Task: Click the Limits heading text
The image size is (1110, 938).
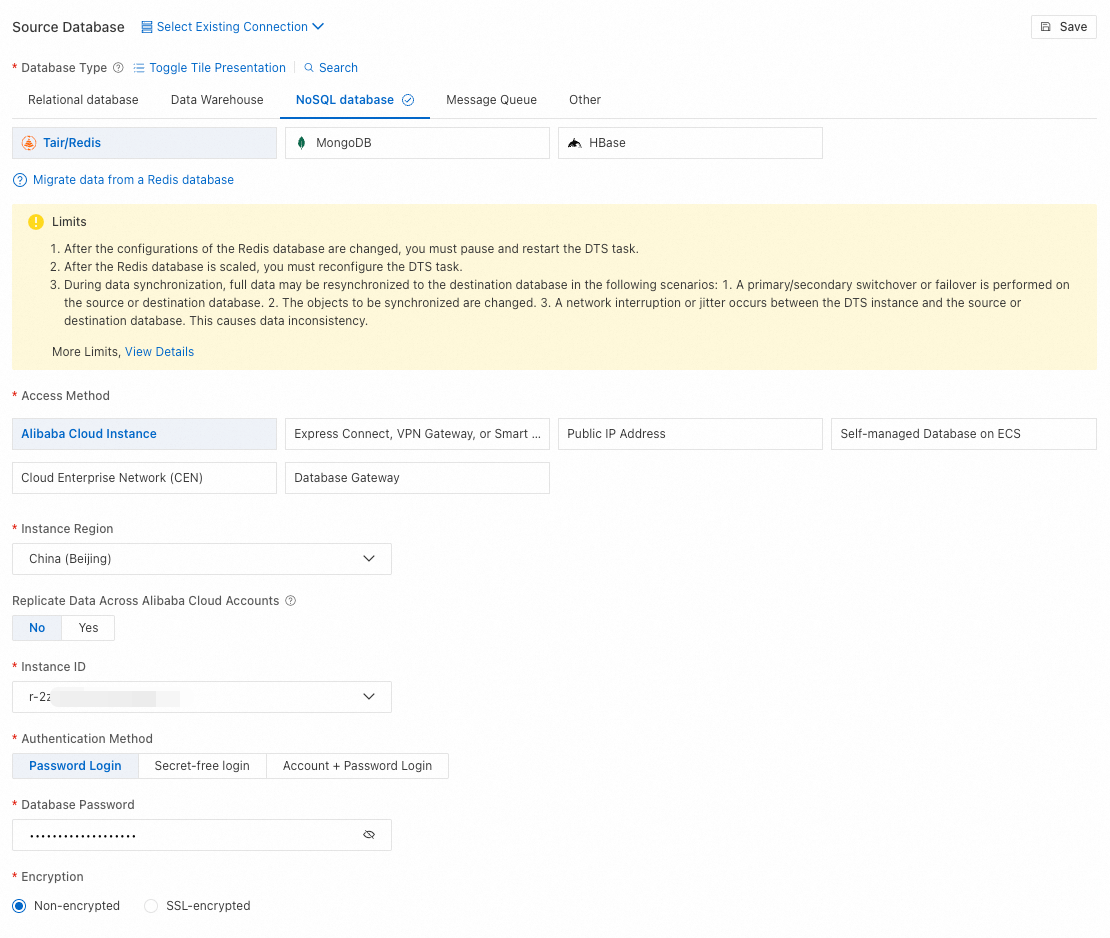Action: click(69, 222)
